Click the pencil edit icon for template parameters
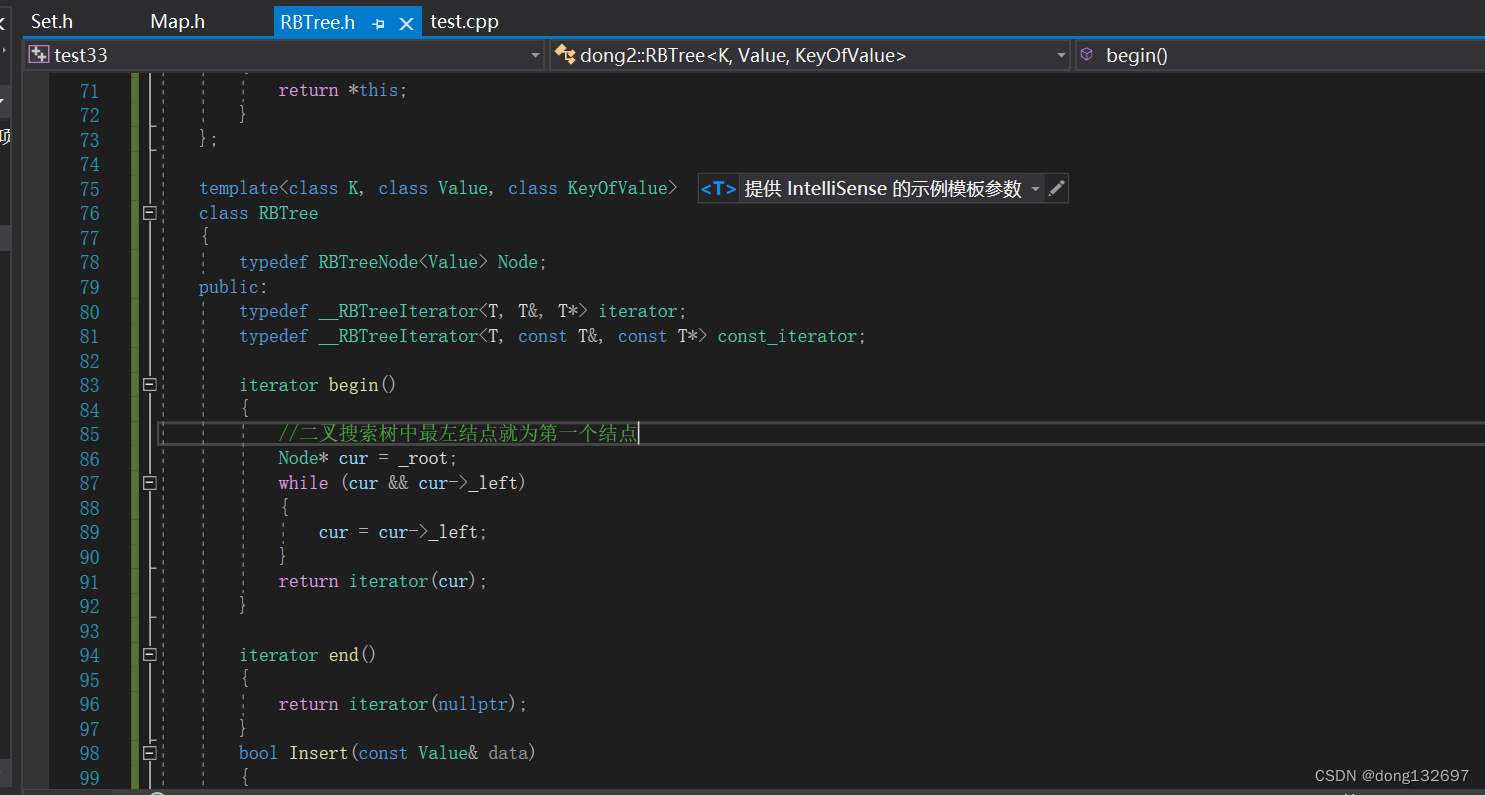Screen dimensions: 1485x795 click(x=1056, y=188)
